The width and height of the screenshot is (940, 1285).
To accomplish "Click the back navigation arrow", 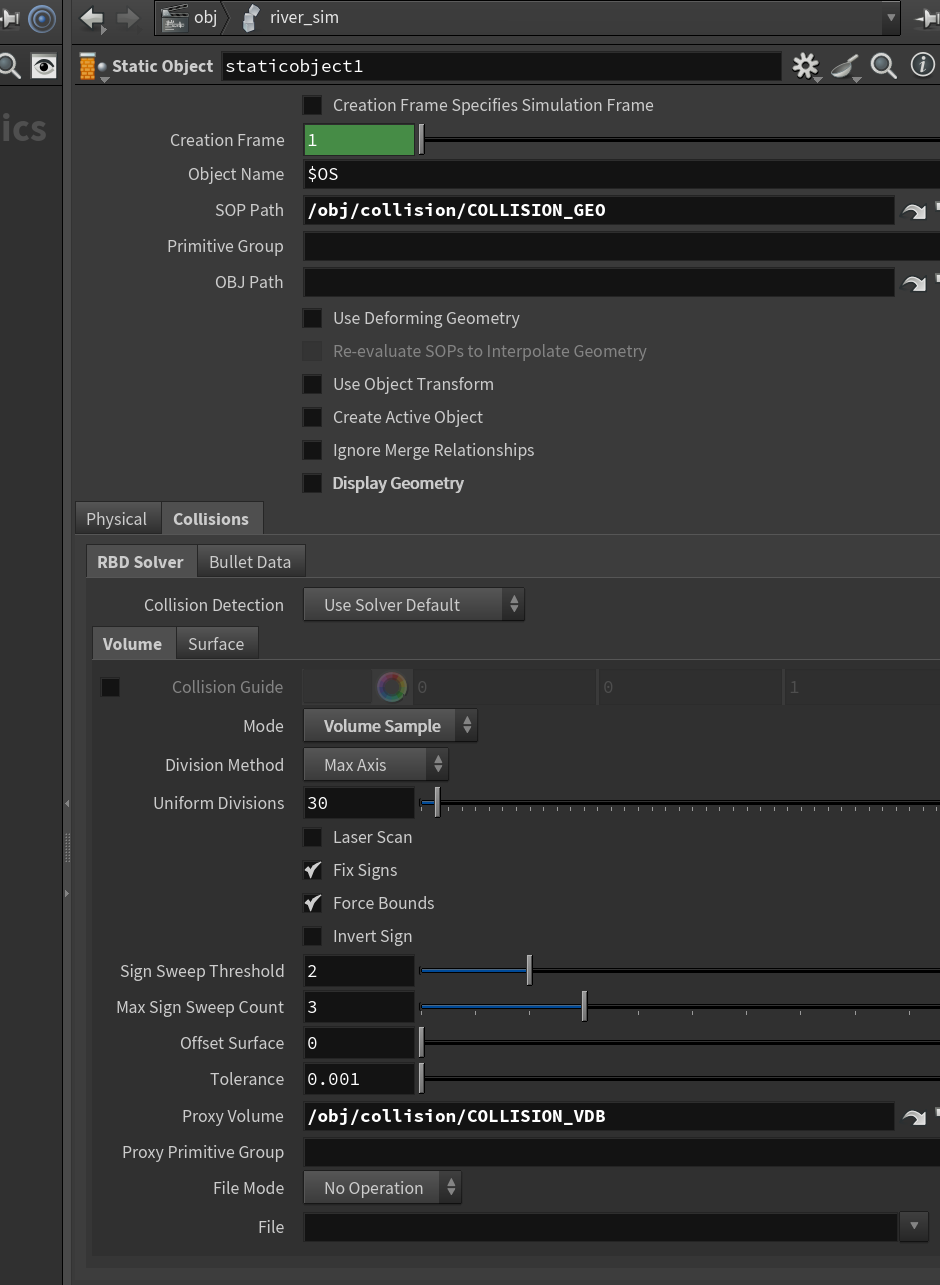I will tap(92, 18).
